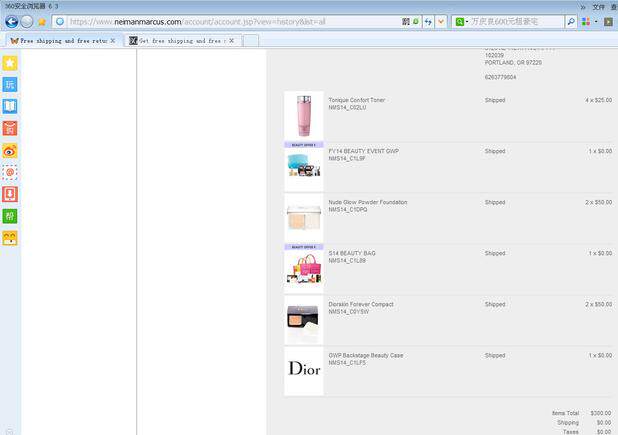Viewport: 618px width, 435px height.
Task: Click the blue compatibility mode switch icon
Action: (x=428, y=22)
